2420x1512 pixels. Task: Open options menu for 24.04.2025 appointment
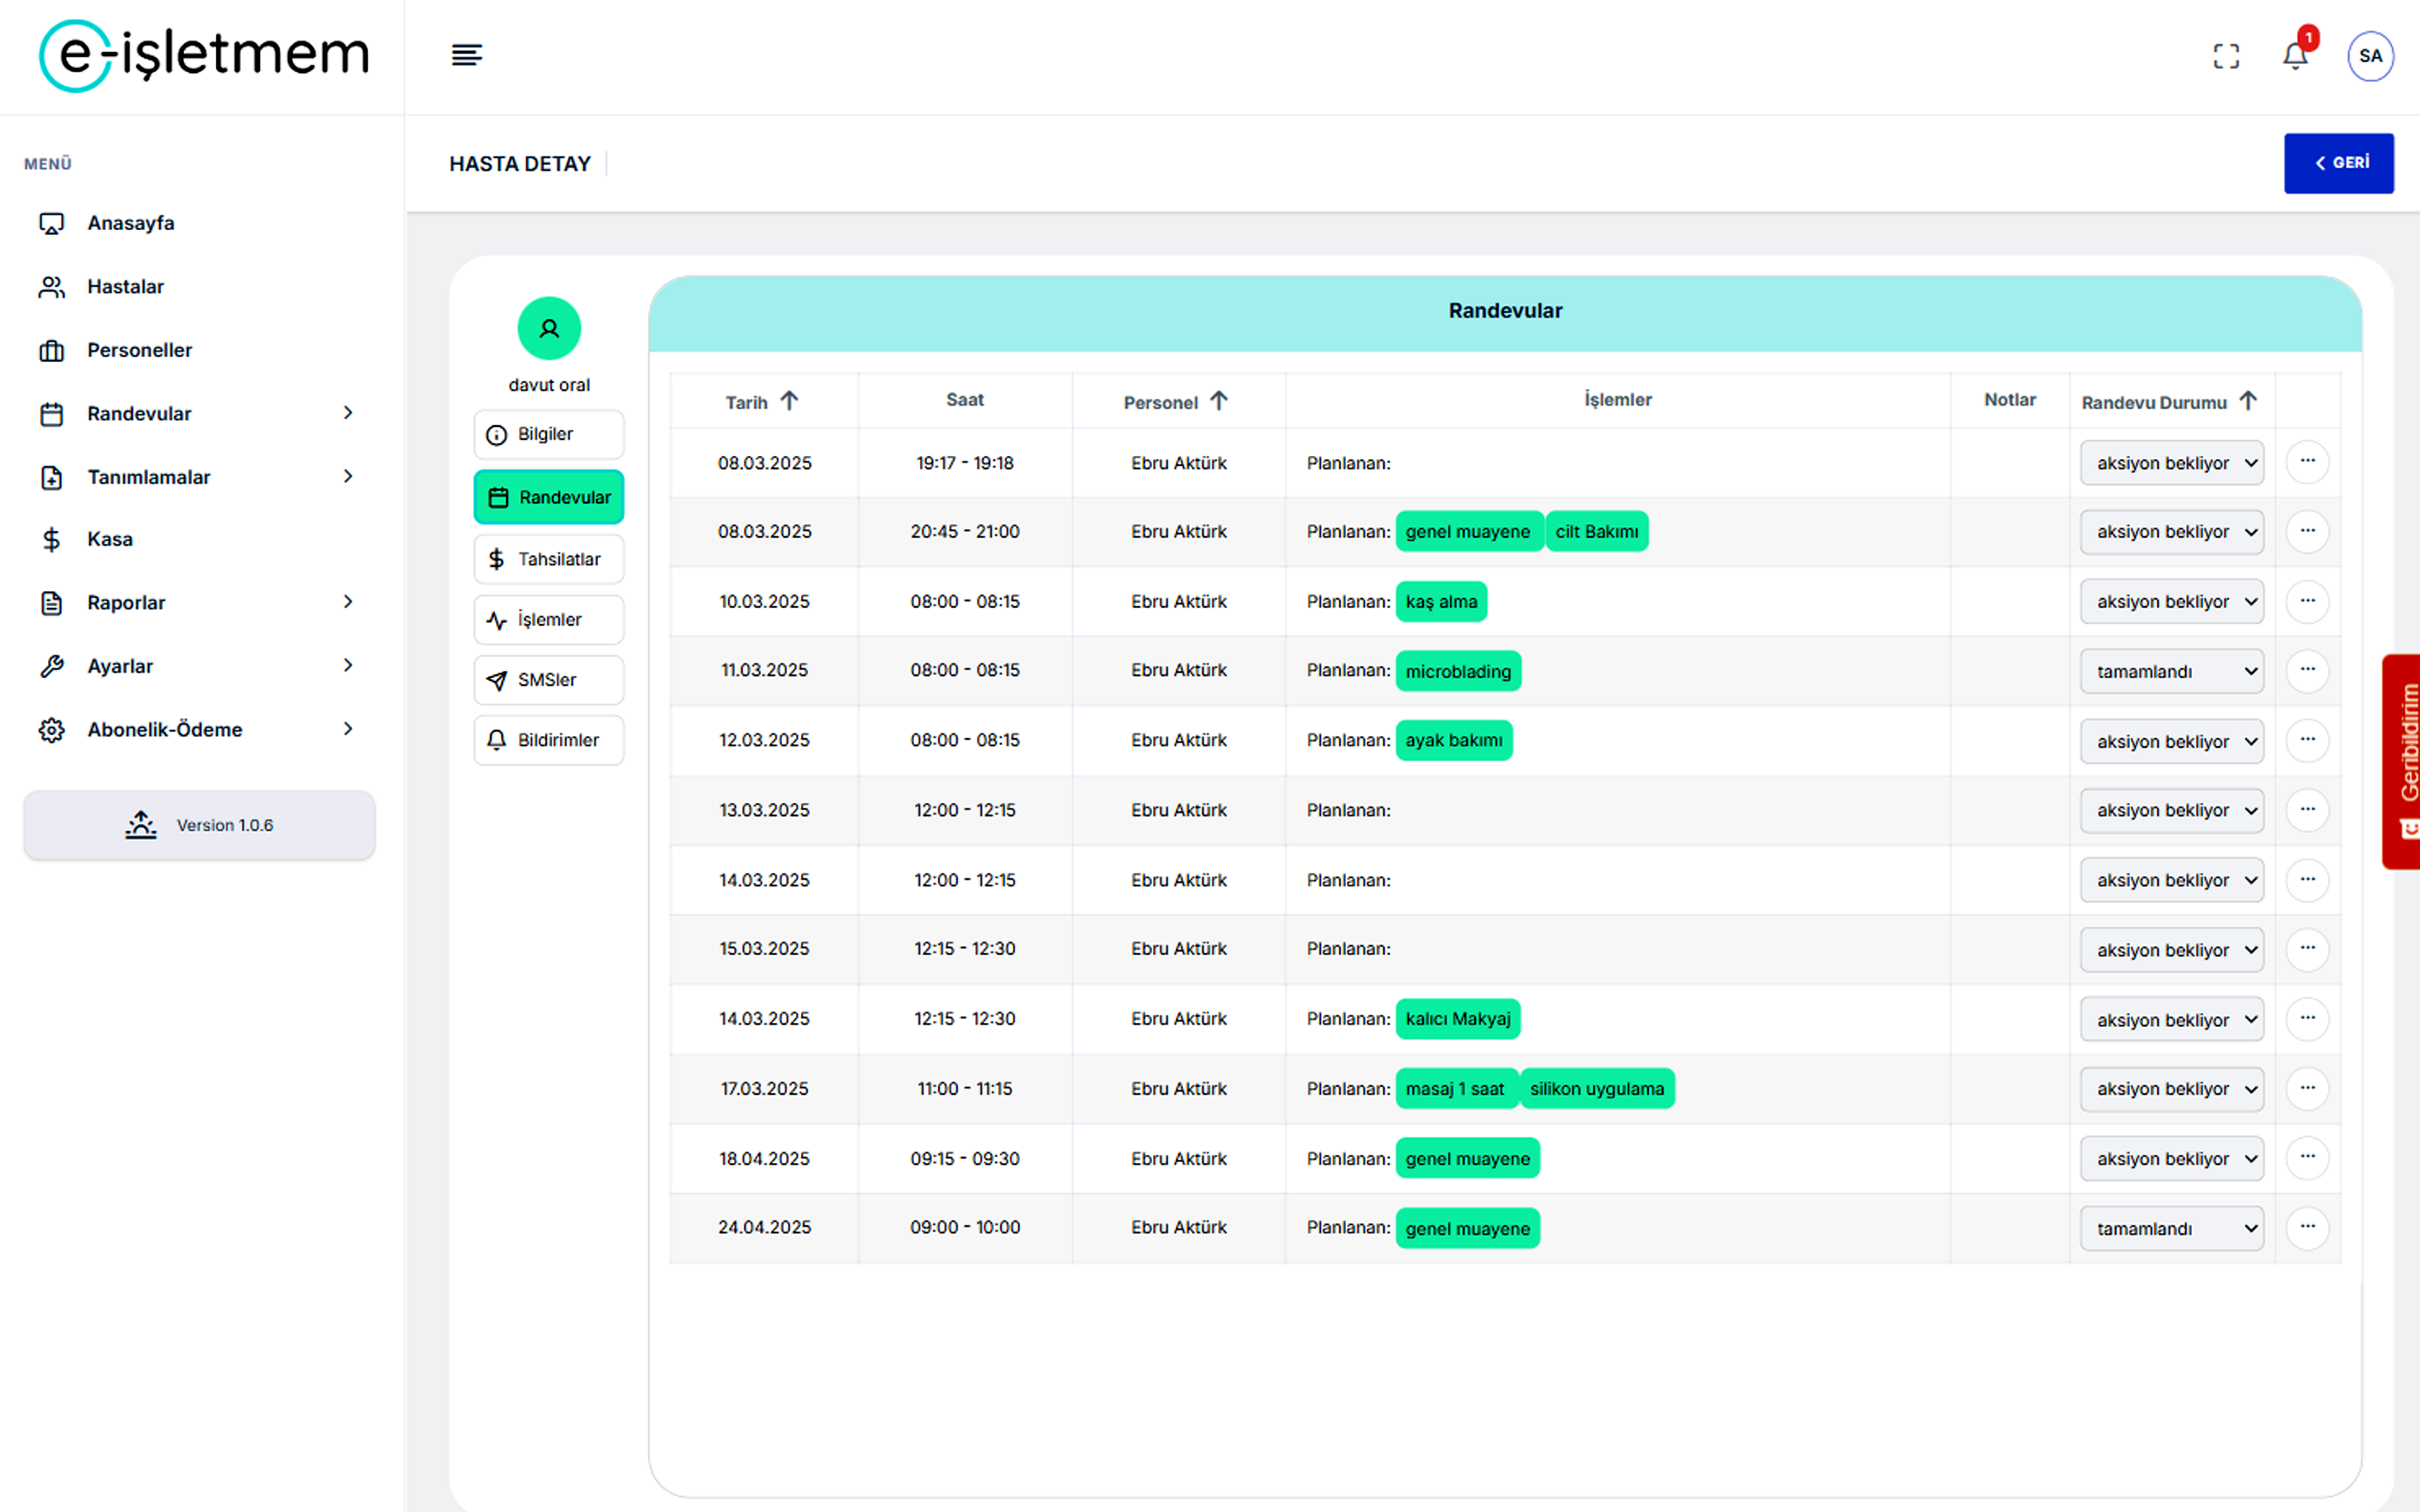coord(2307,1227)
